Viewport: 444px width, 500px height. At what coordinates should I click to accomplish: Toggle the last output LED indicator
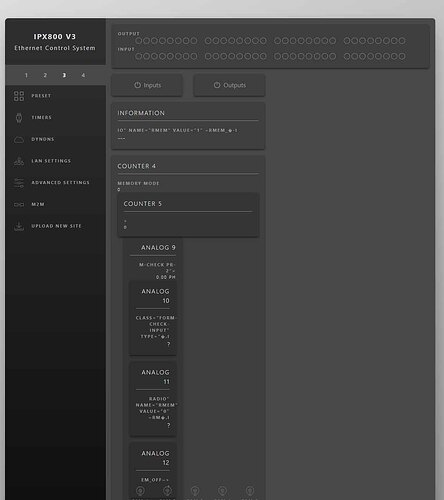[402, 41]
